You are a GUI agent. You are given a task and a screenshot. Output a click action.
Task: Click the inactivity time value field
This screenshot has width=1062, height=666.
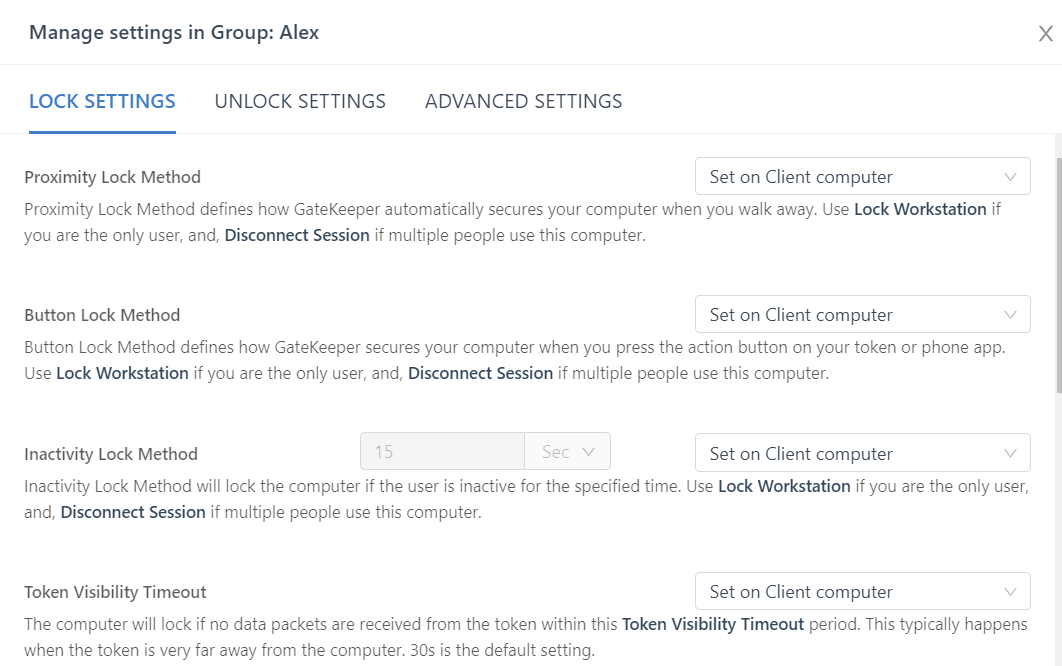(442, 452)
